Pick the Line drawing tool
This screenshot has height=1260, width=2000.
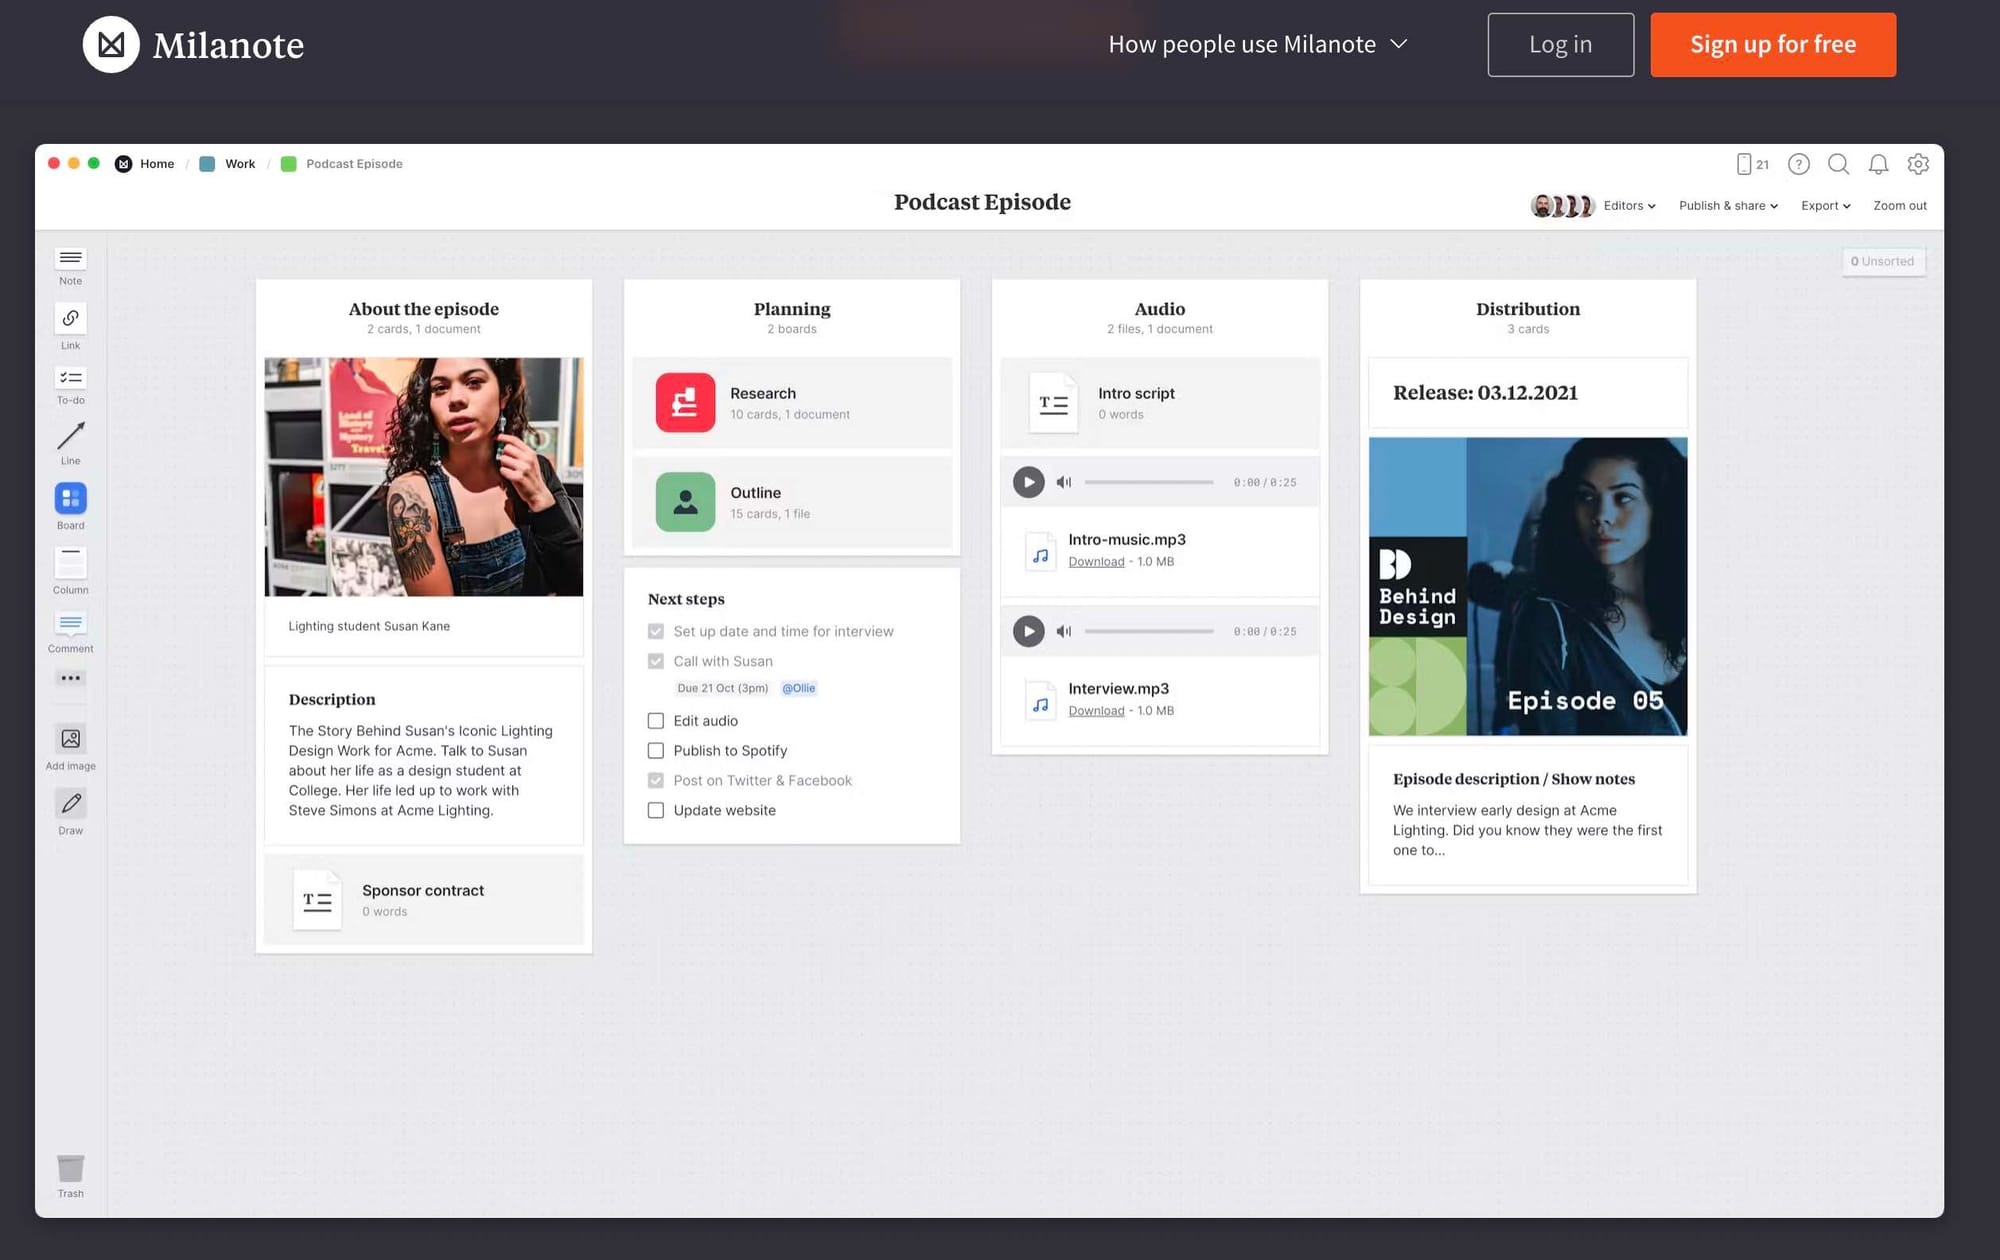tap(70, 437)
